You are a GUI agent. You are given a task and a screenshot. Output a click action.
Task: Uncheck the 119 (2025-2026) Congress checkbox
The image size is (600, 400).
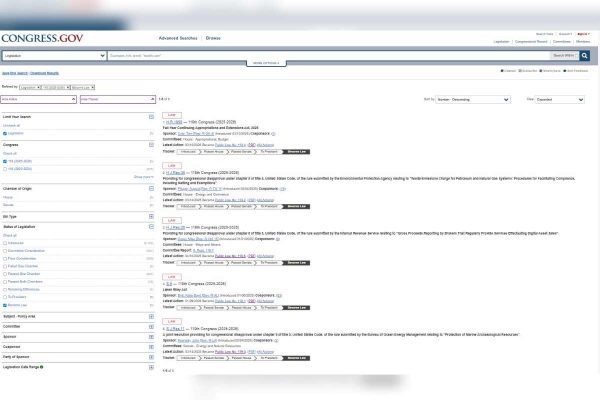coord(5,162)
